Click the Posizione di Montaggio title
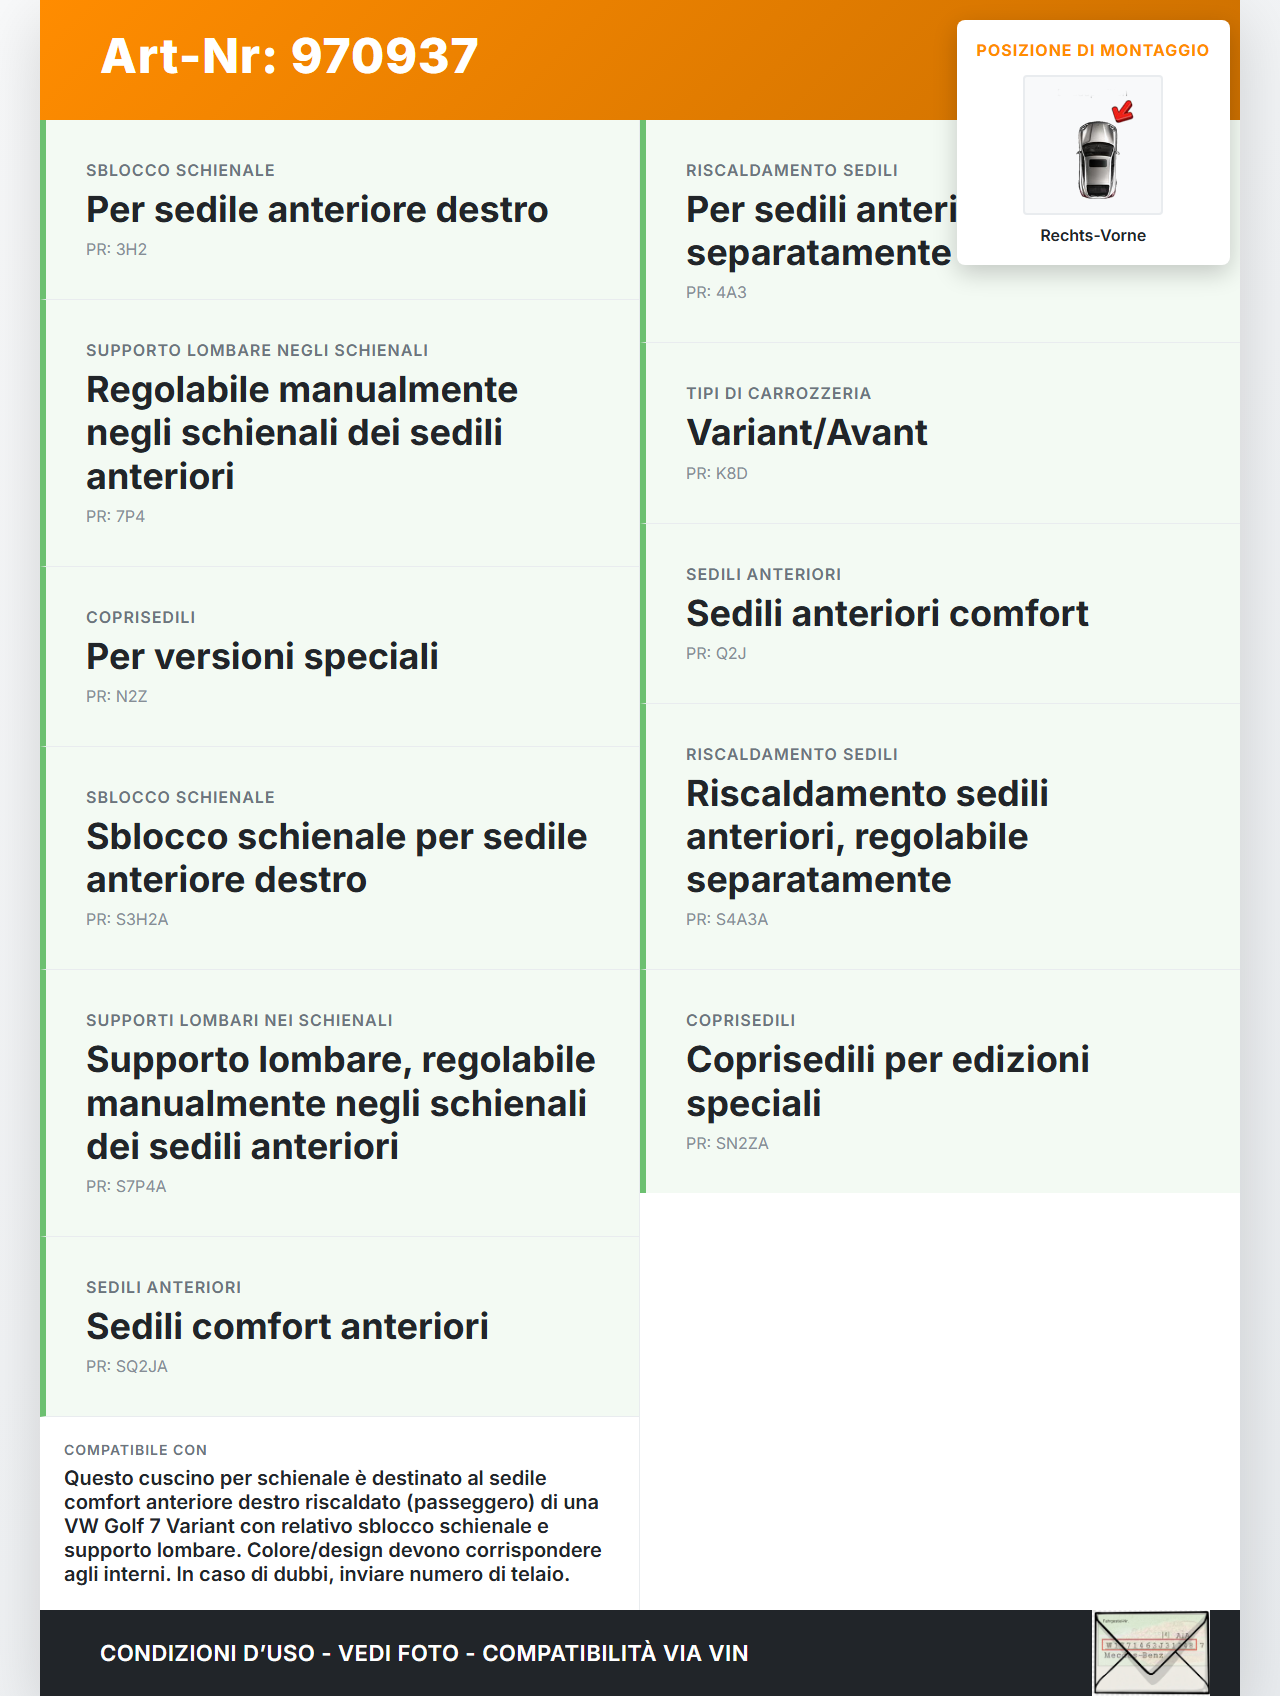Image resolution: width=1280 pixels, height=1697 pixels. tap(1093, 50)
